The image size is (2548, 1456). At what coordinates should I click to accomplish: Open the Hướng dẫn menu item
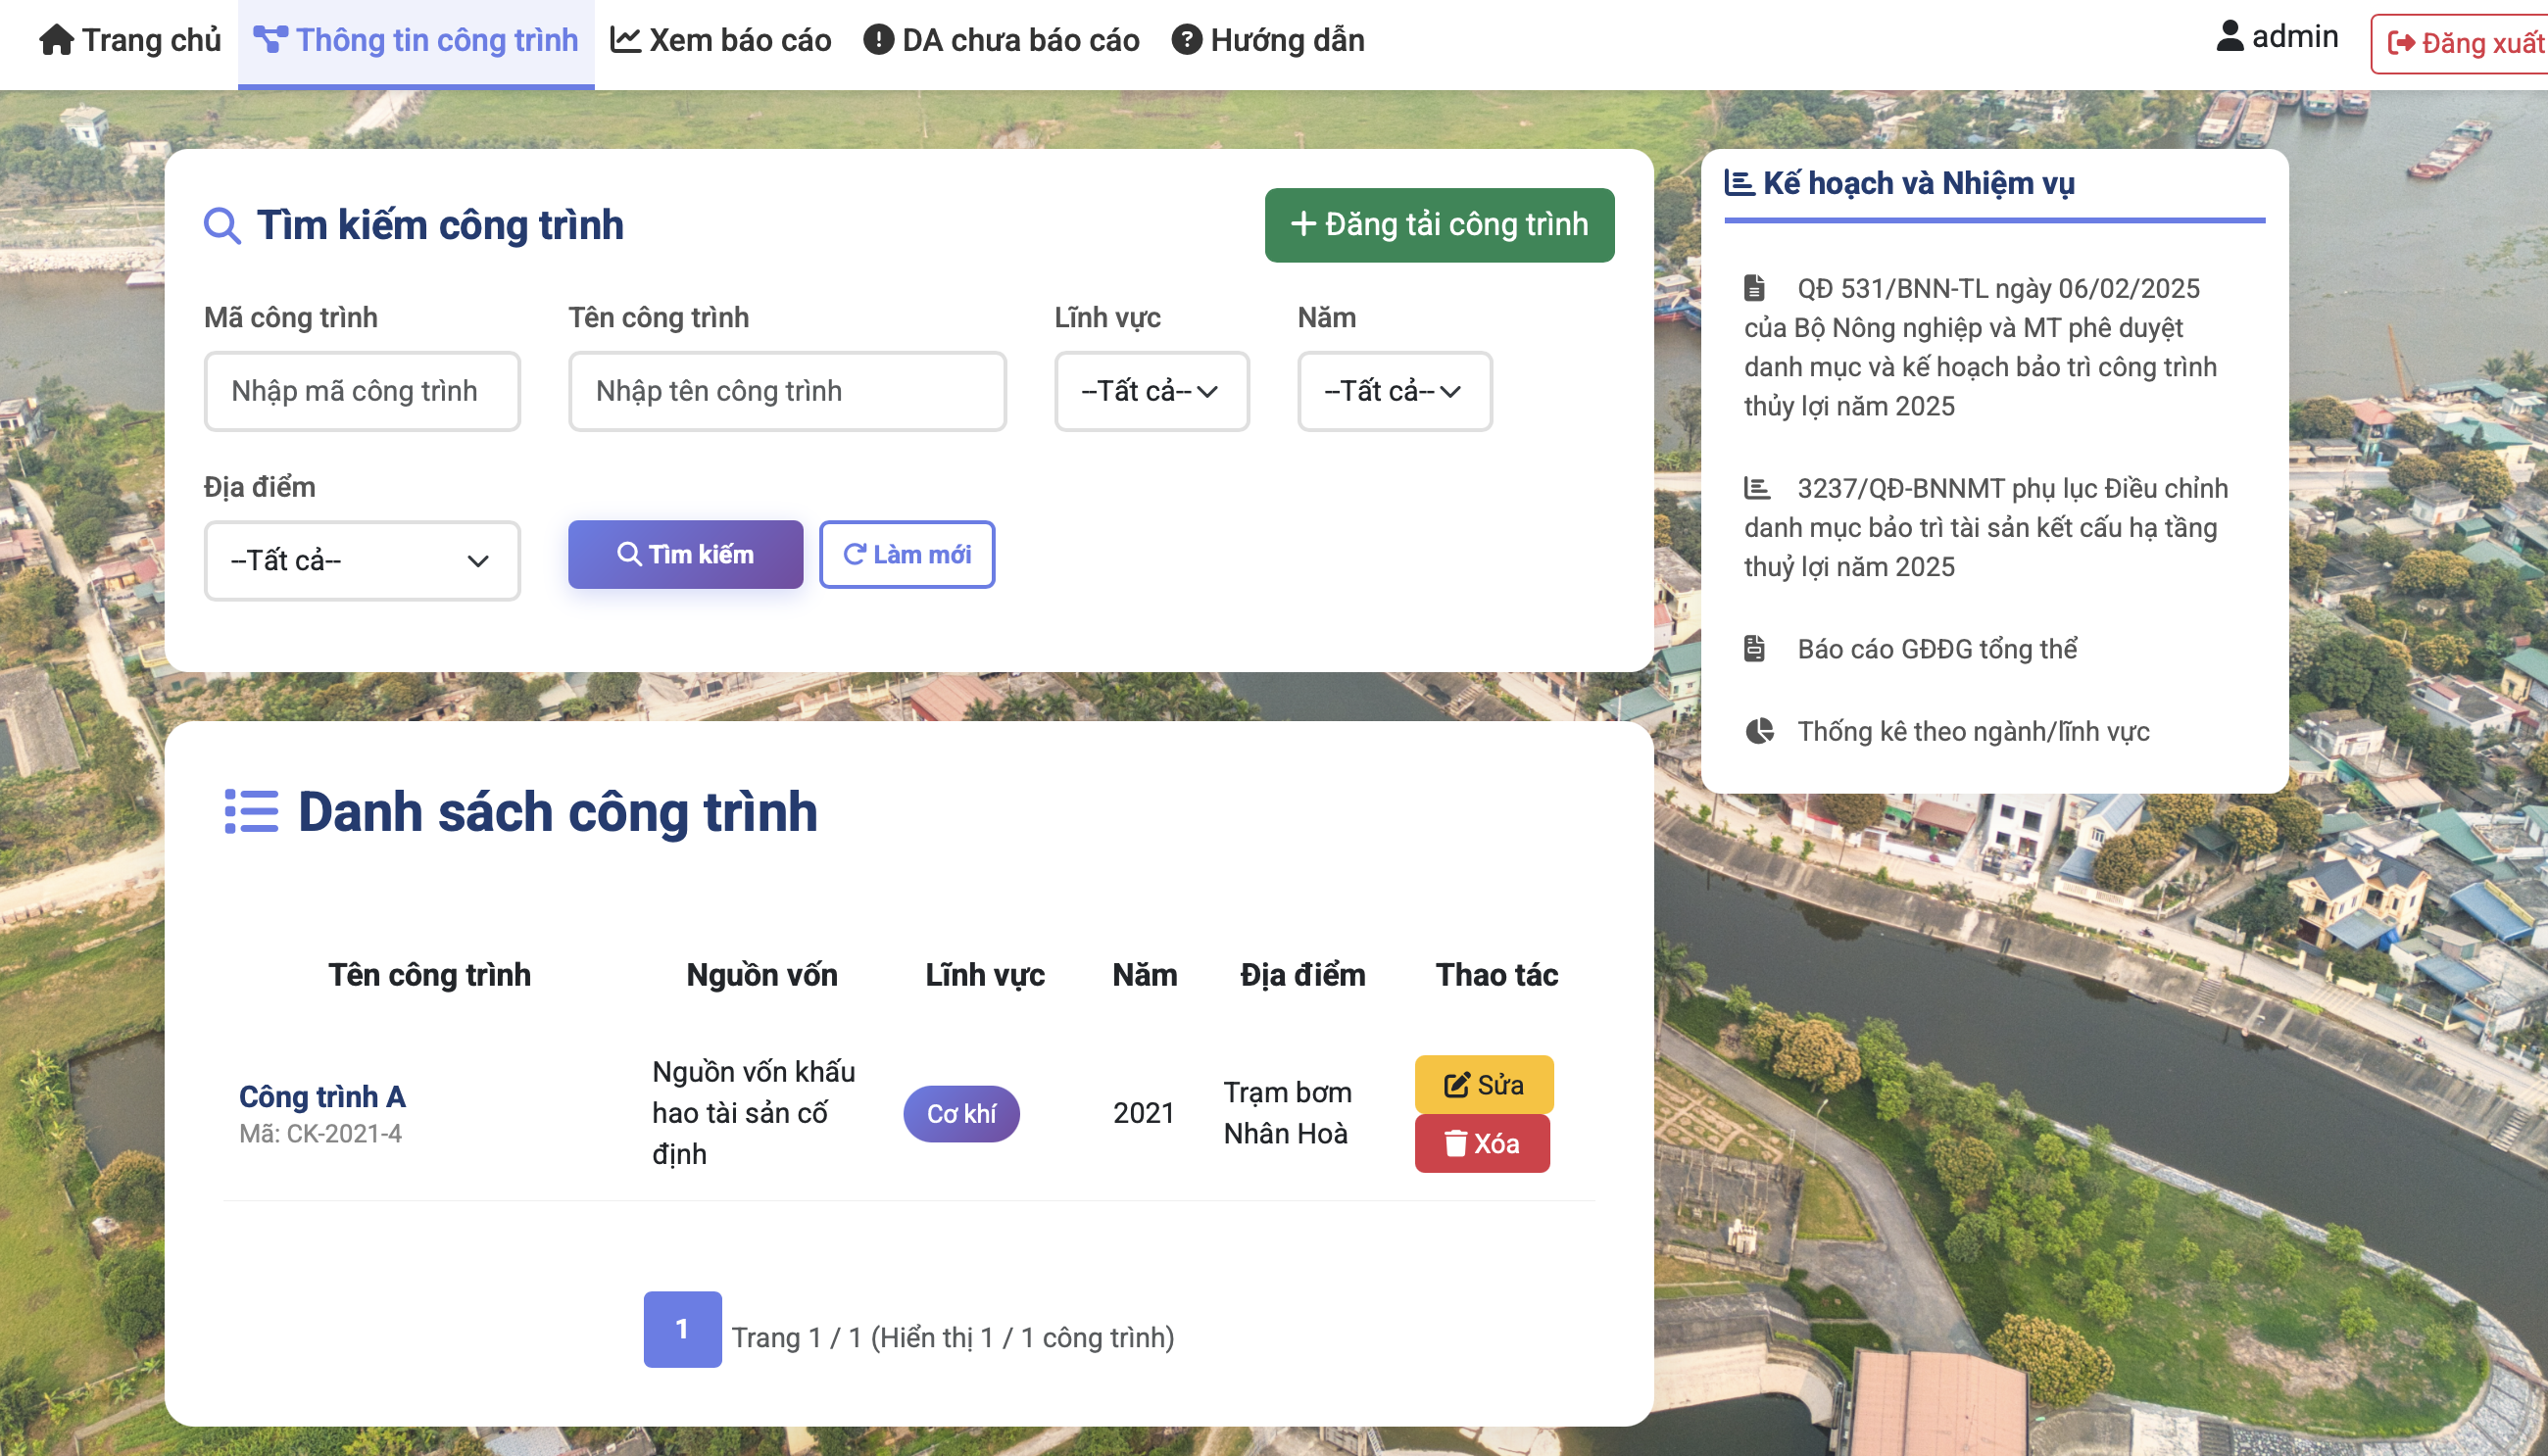(1286, 40)
